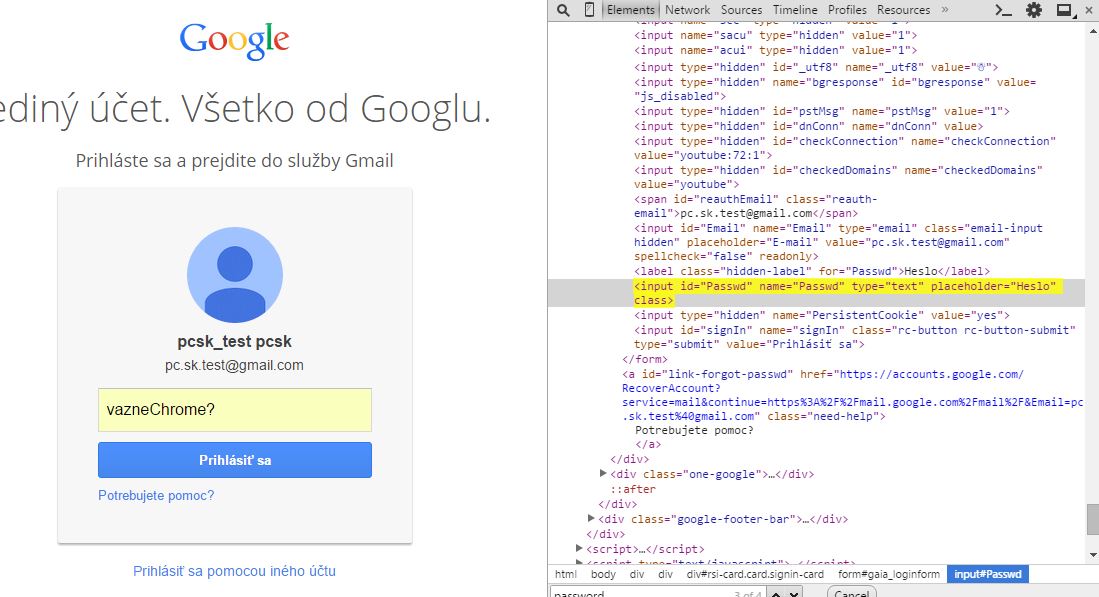Switch to the Elements tab
Screen dimensions: 1099x597
(x=630, y=10)
